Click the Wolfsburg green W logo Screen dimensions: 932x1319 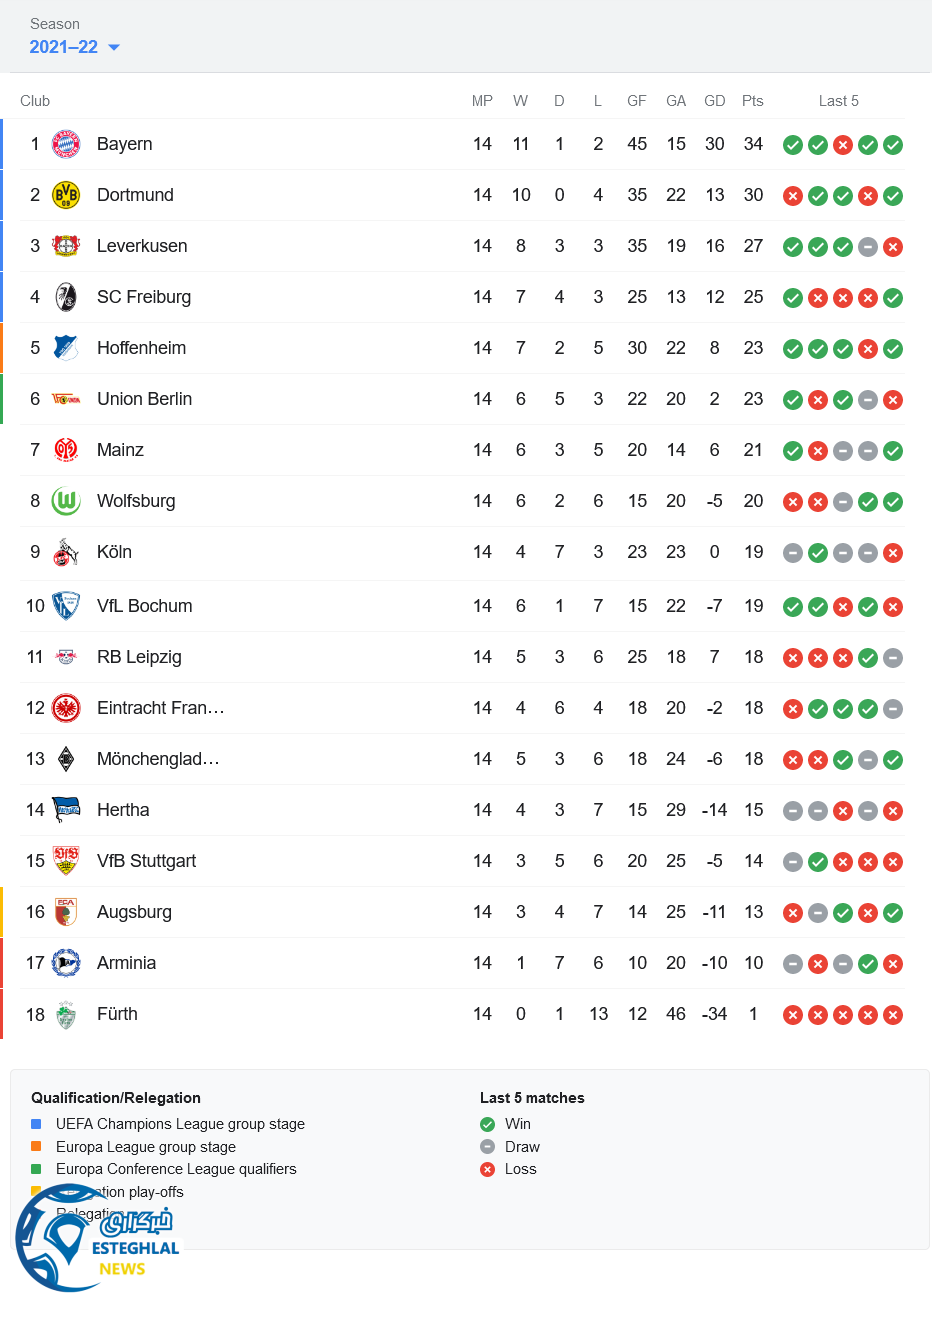(66, 501)
